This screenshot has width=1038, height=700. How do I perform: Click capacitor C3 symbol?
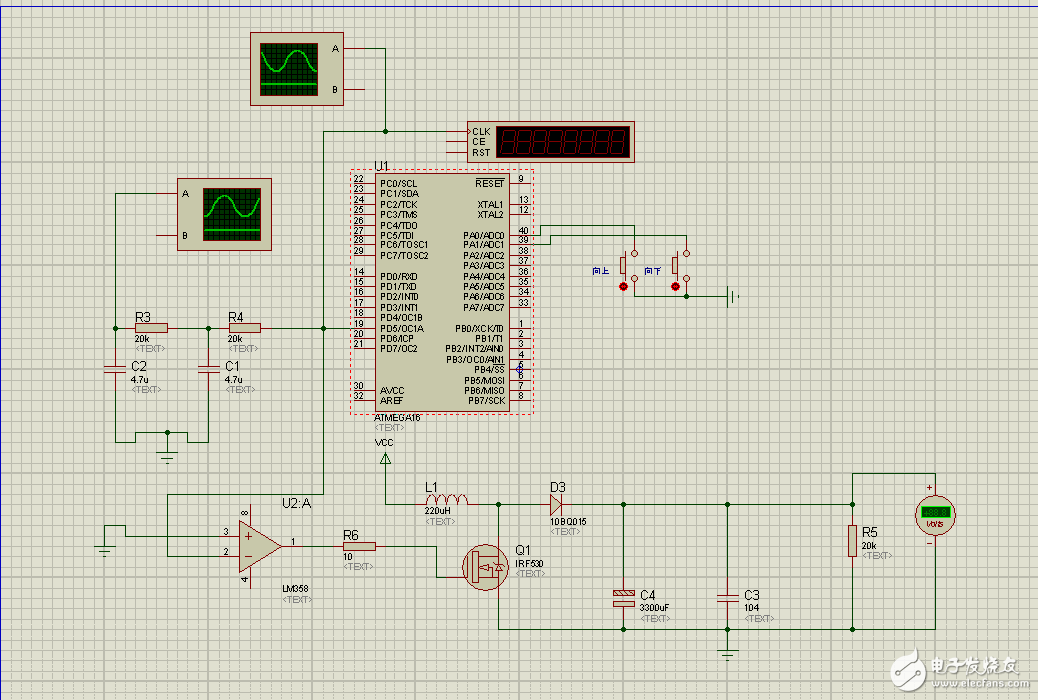click(x=727, y=598)
